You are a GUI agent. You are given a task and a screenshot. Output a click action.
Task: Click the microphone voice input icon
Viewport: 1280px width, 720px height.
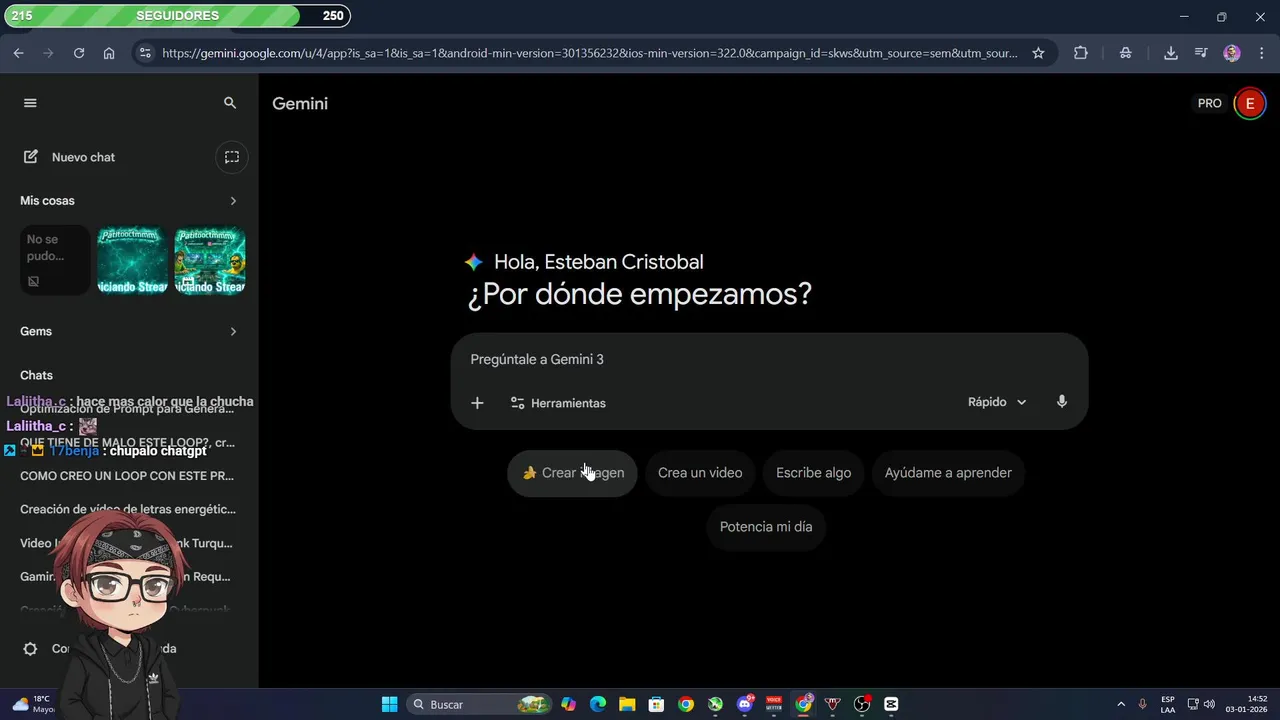coord(1062,402)
